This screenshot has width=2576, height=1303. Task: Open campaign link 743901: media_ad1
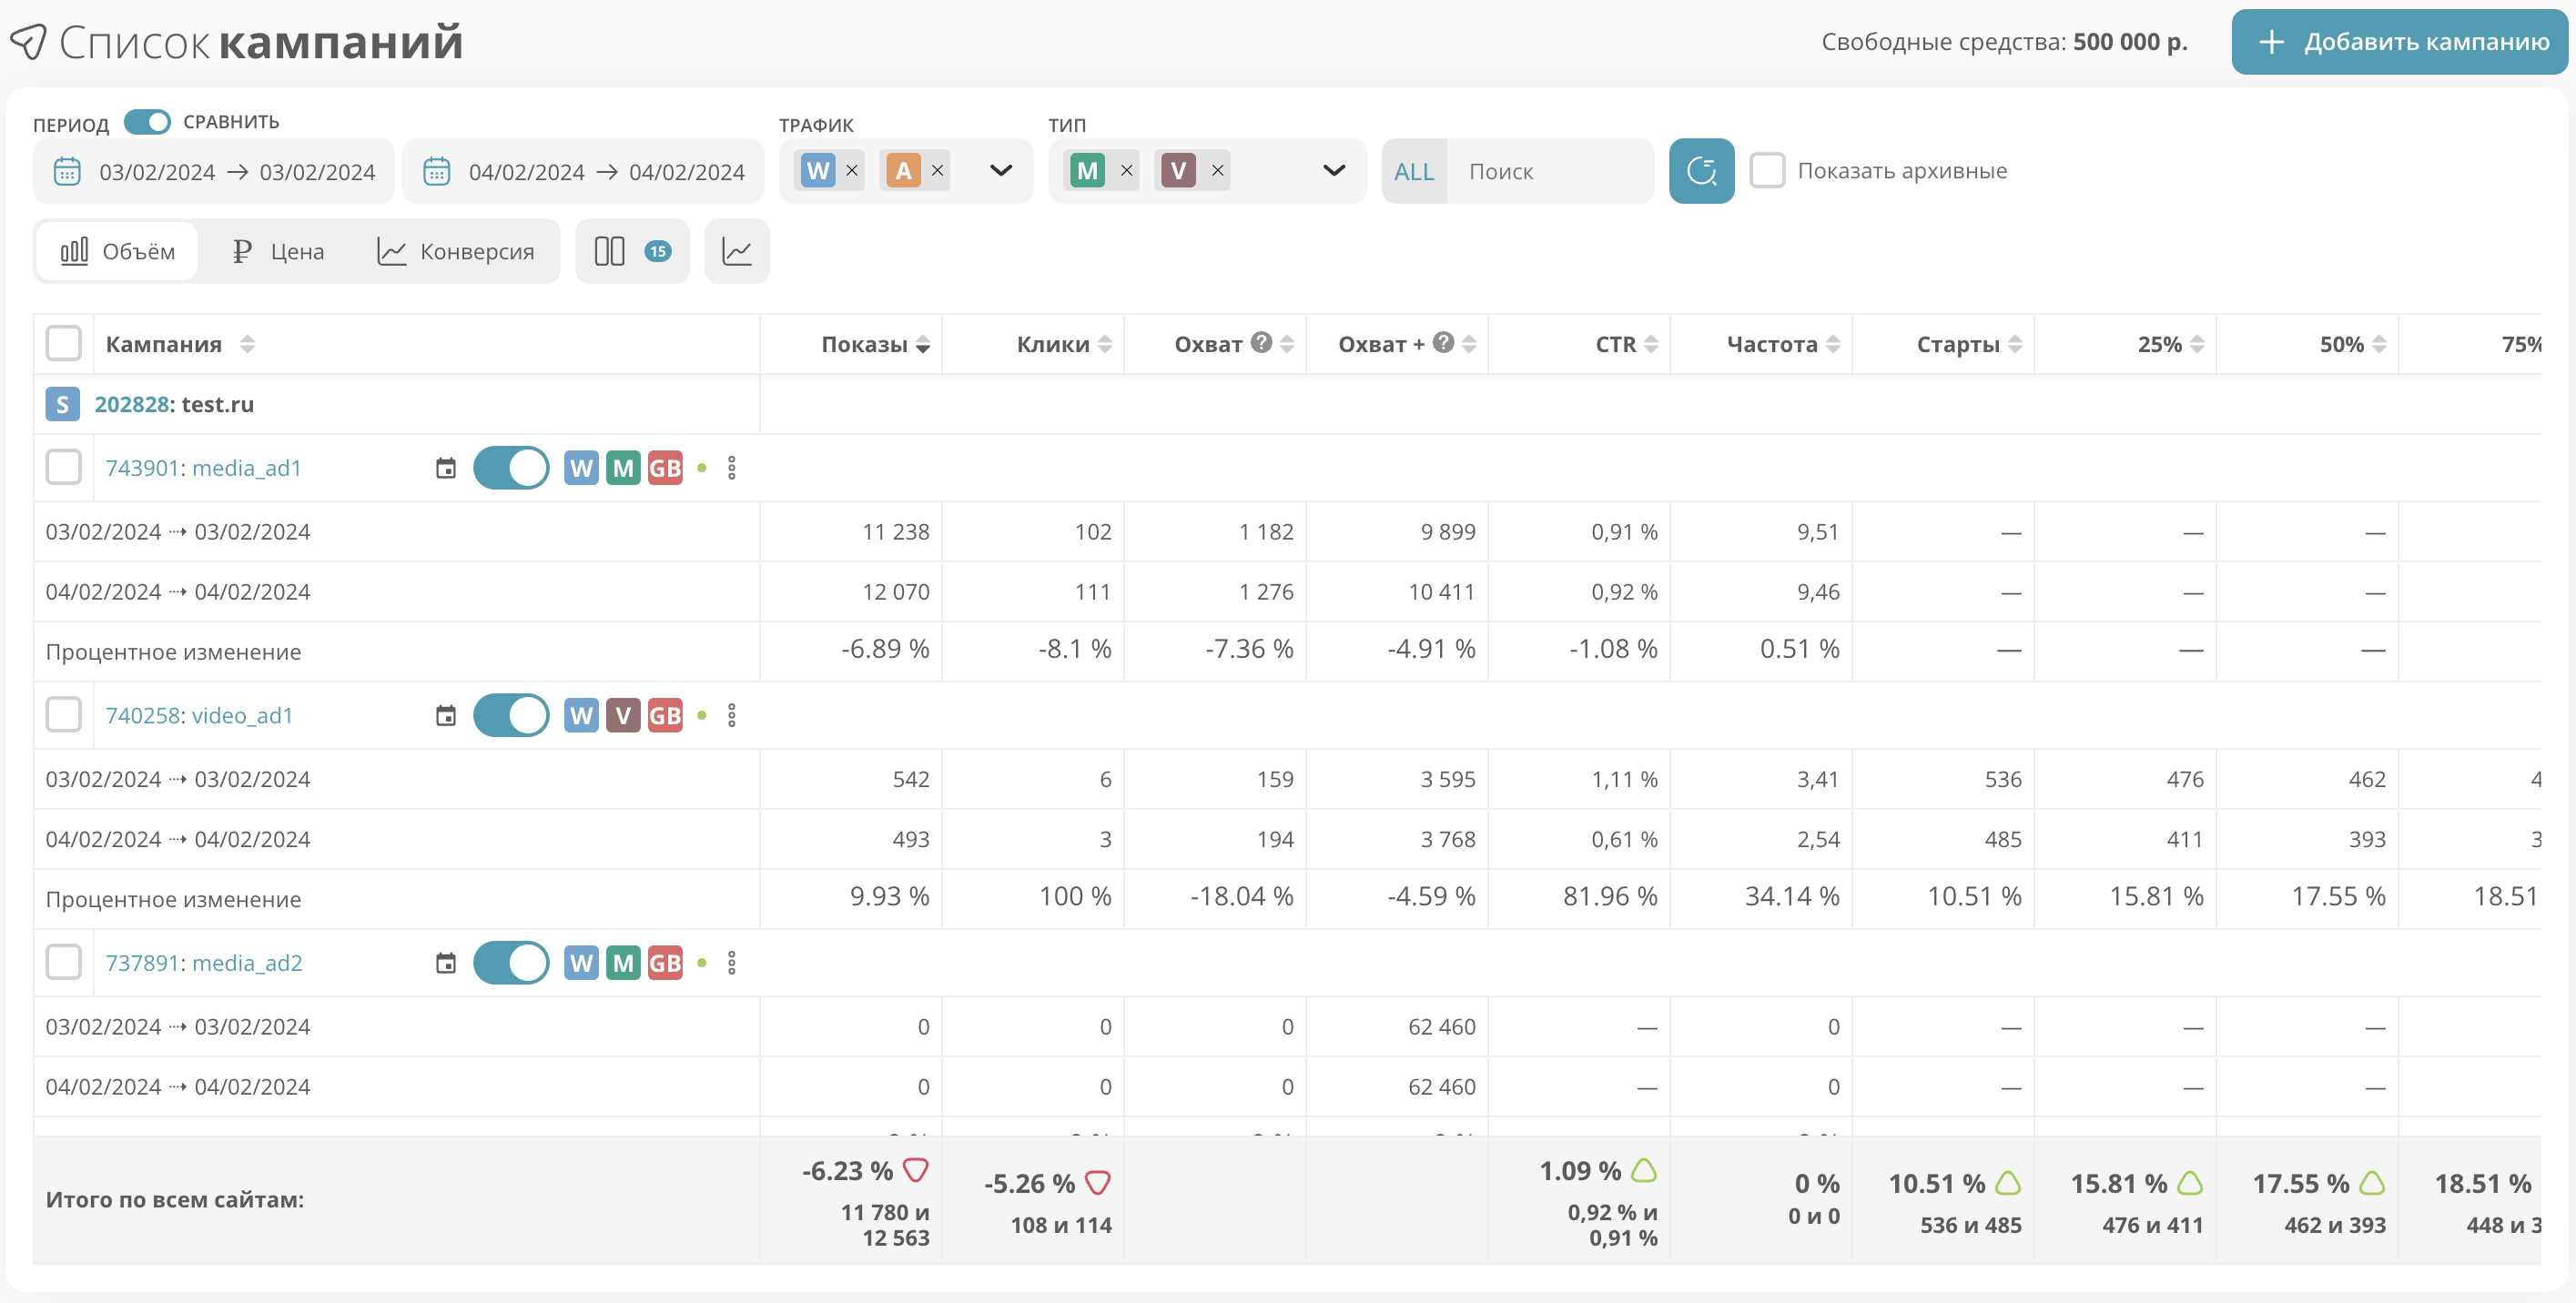[x=204, y=468]
